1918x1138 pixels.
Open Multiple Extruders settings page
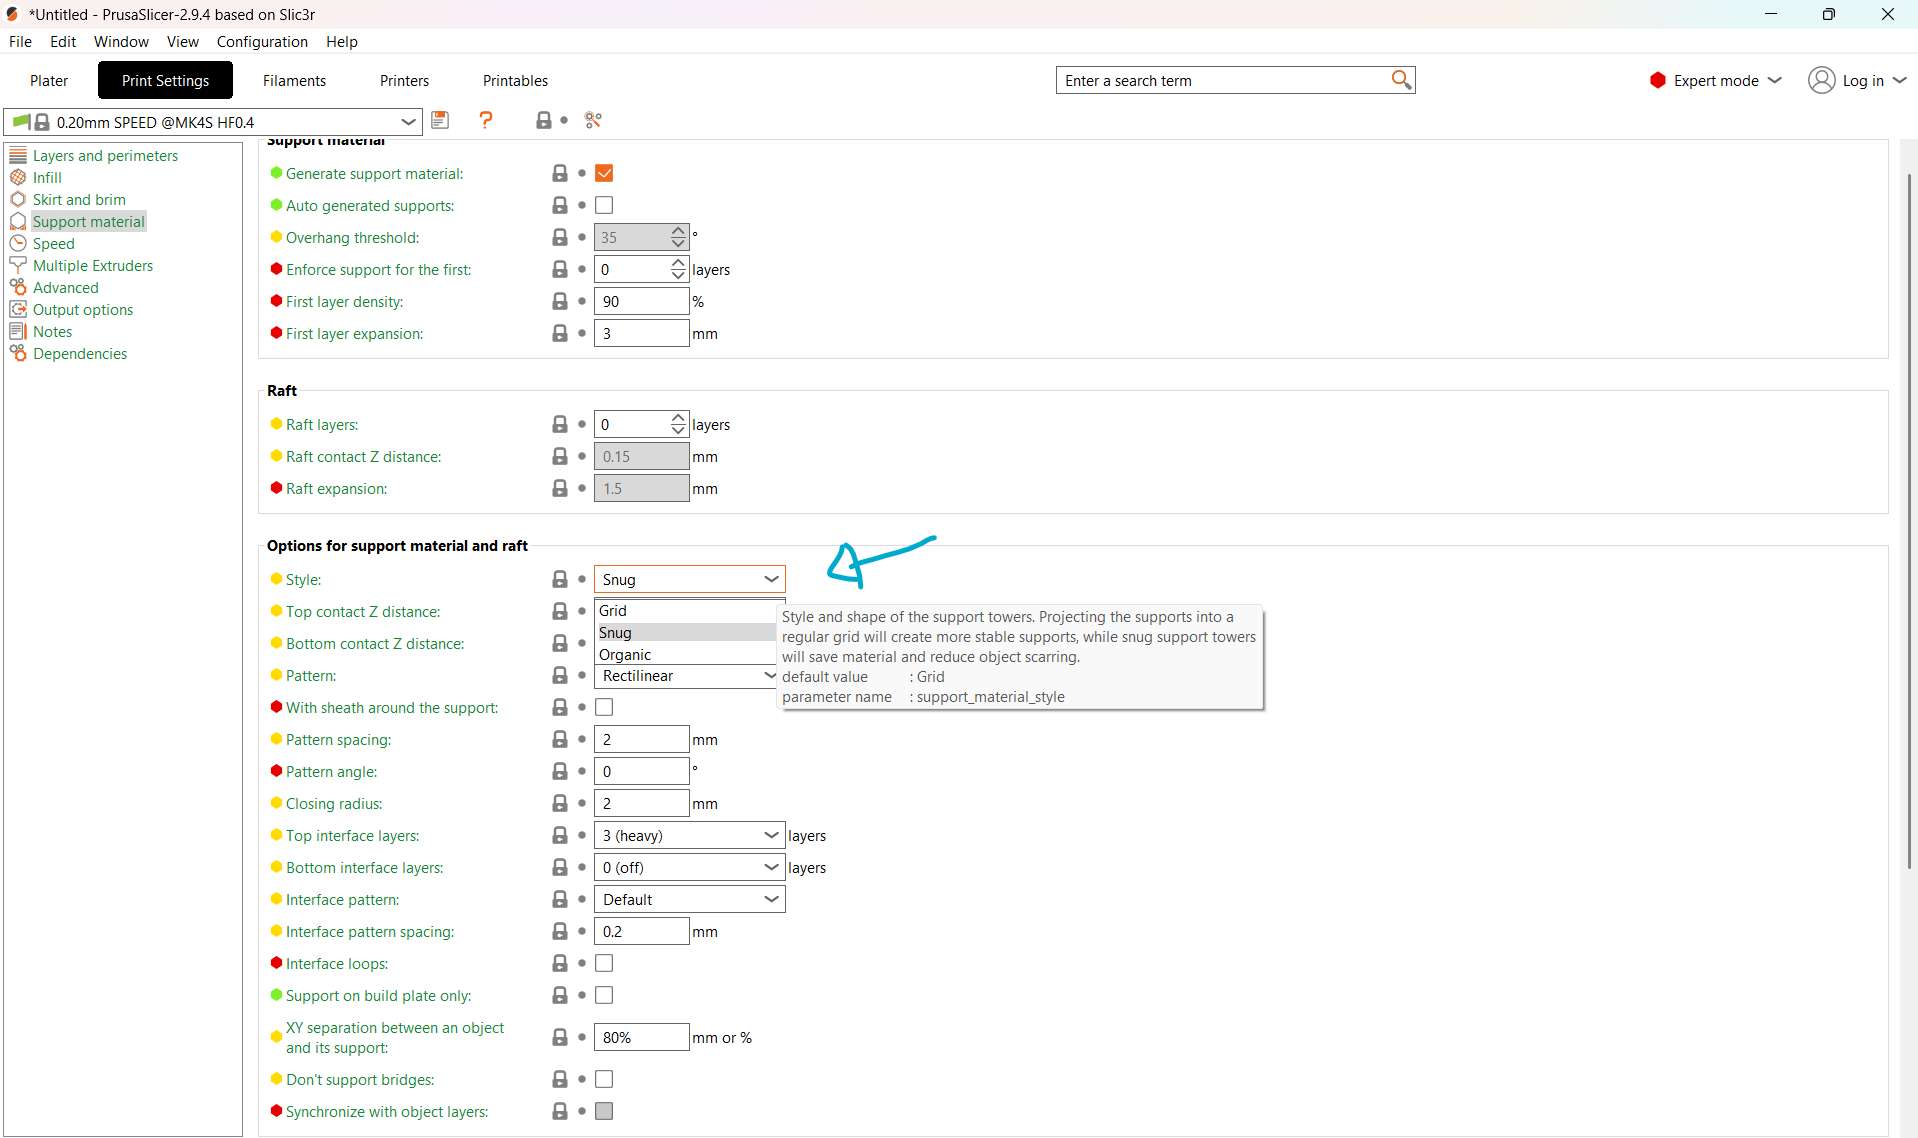93,265
